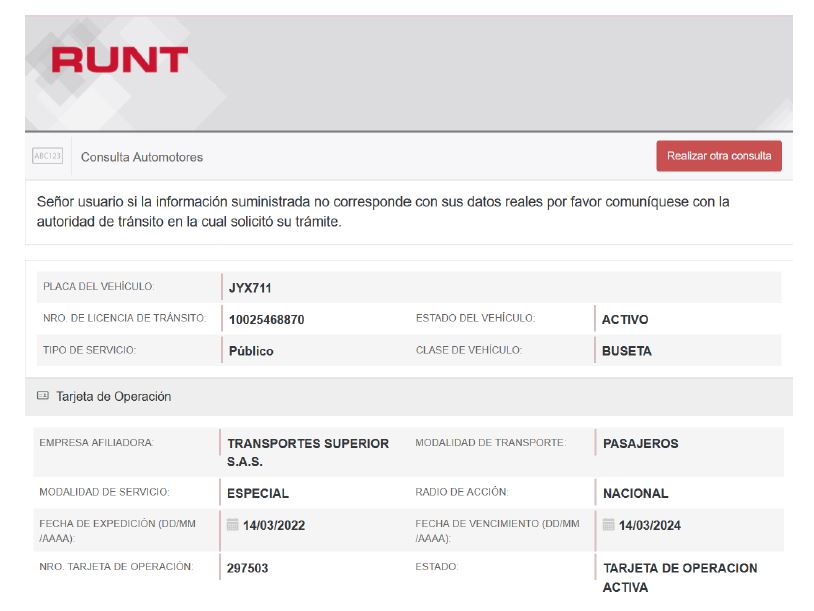814x611 pixels.
Task: Open the Consulta Automotores heading
Action: 141,157
